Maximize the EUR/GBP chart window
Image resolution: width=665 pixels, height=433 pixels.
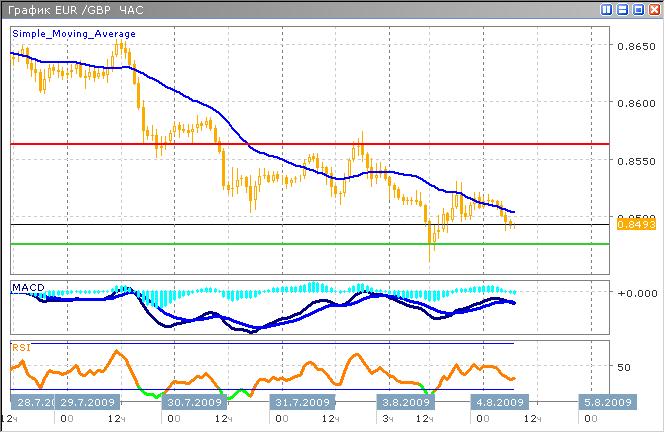click(x=638, y=9)
